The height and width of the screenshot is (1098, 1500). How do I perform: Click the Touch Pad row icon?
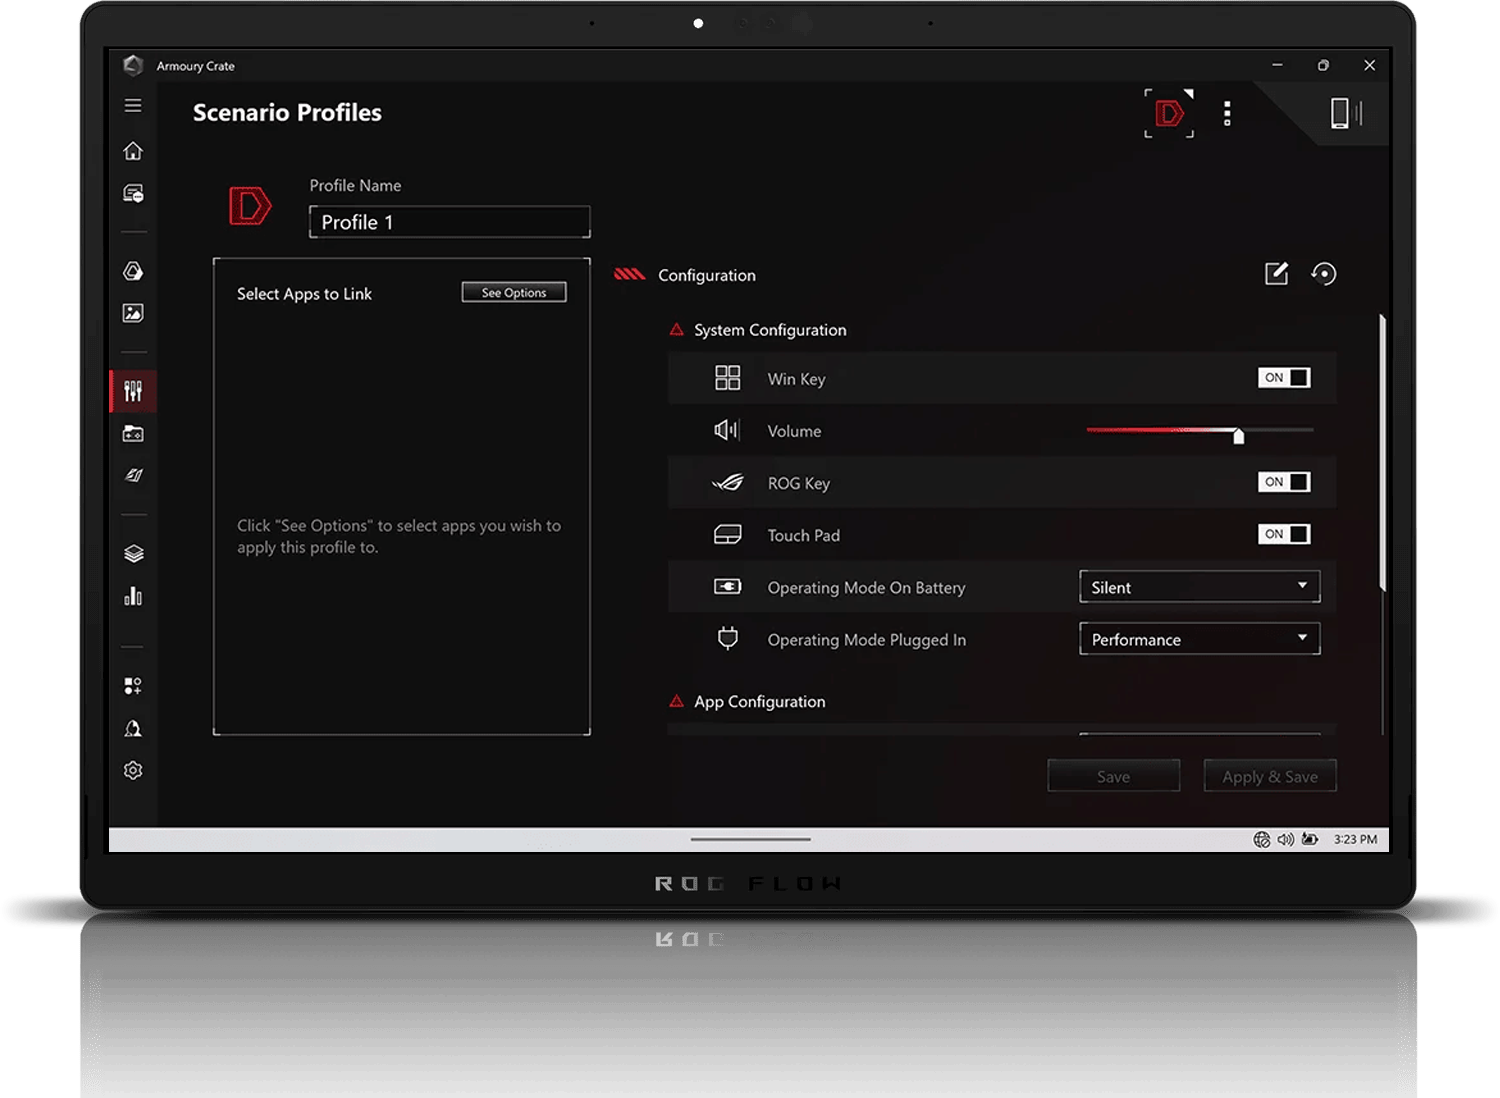(x=728, y=535)
